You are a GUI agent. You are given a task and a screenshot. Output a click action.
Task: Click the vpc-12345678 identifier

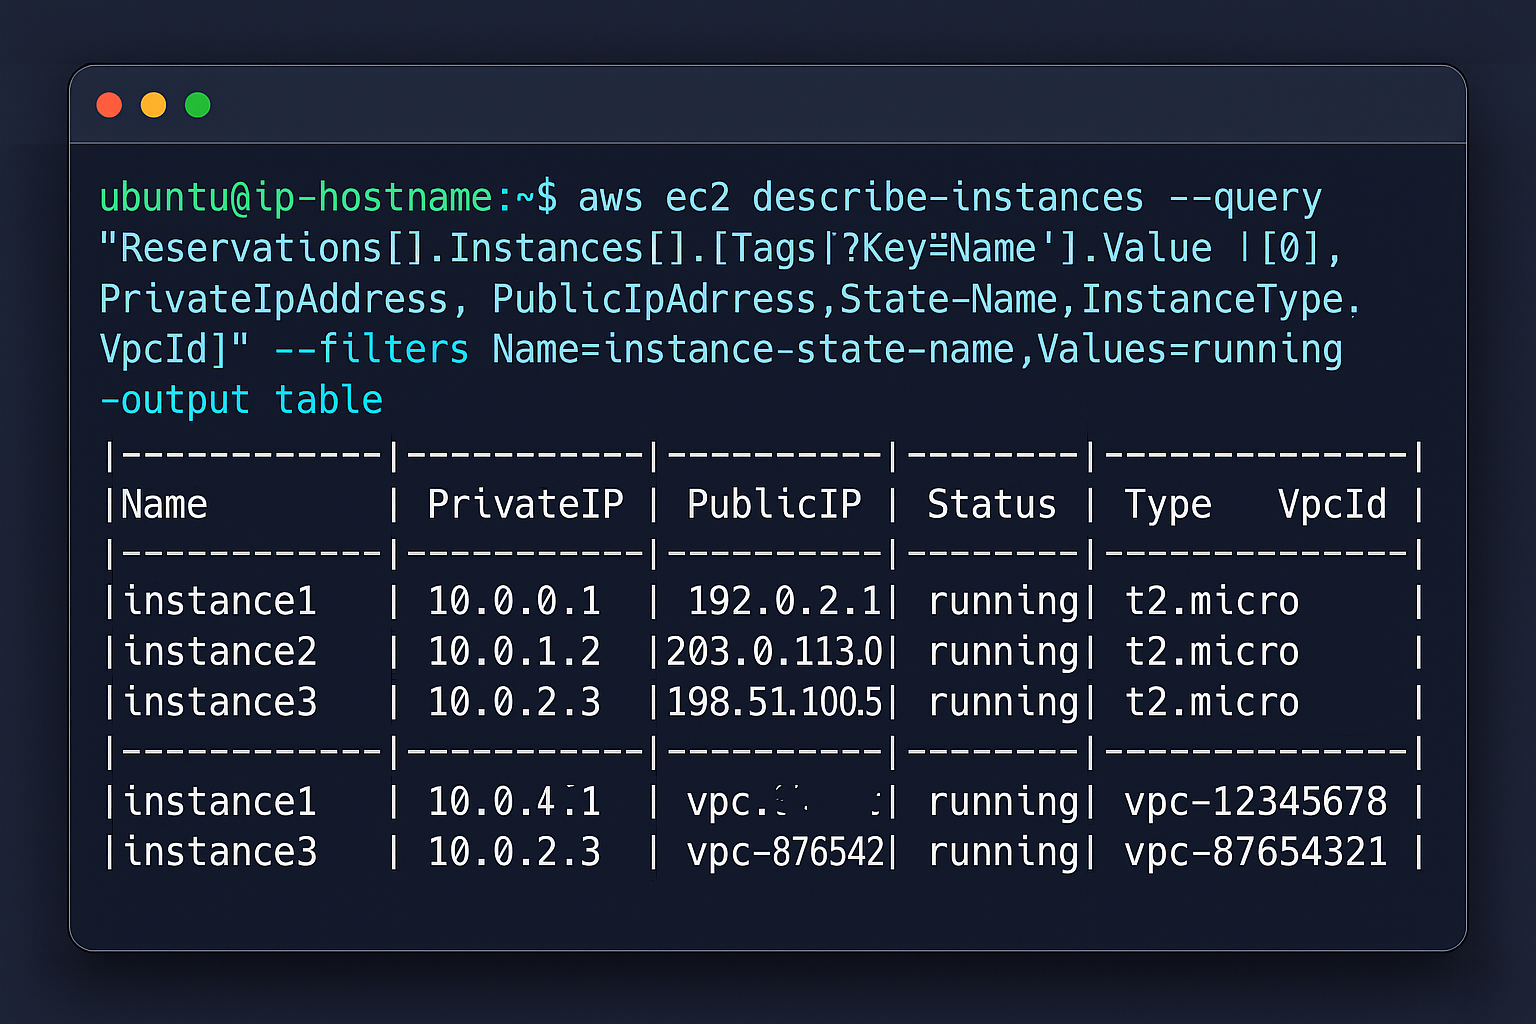pyautogui.click(x=1256, y=801)
